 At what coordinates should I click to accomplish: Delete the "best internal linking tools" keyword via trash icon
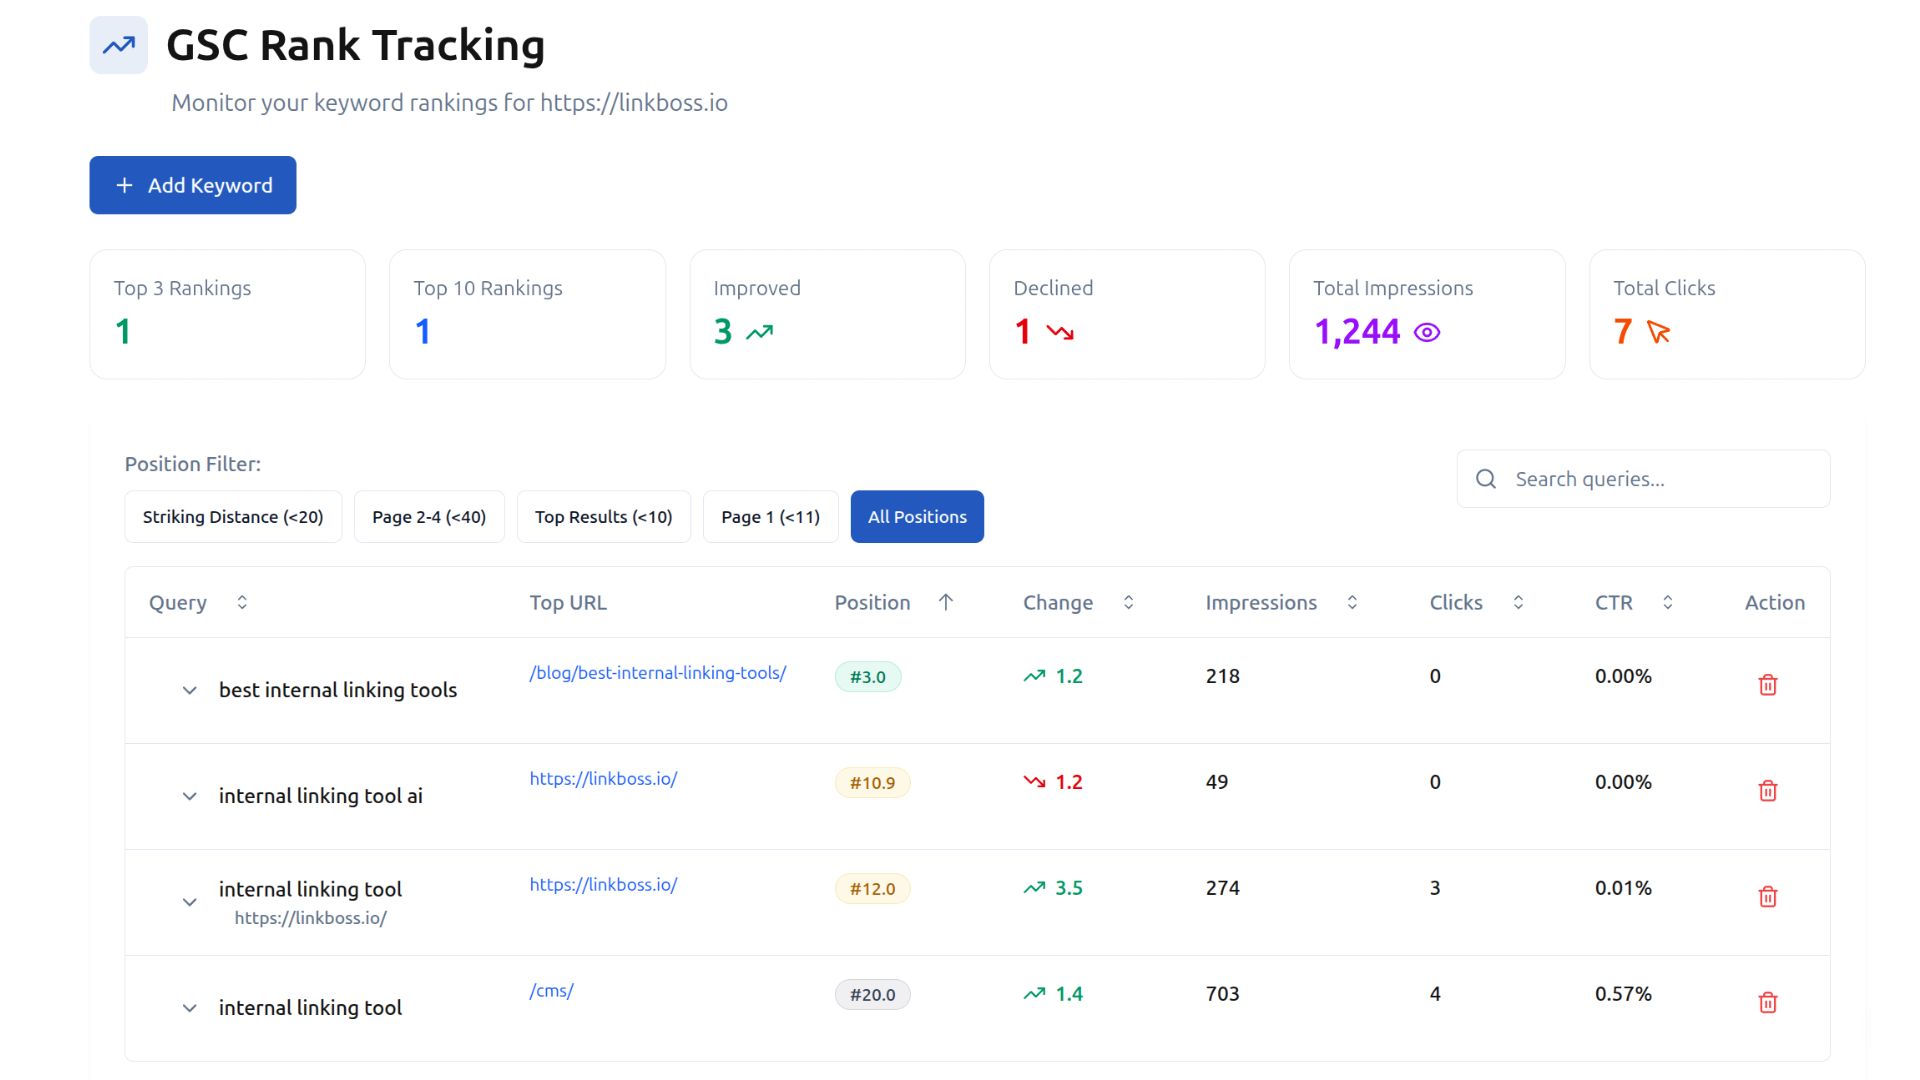tap(1768, 685)
